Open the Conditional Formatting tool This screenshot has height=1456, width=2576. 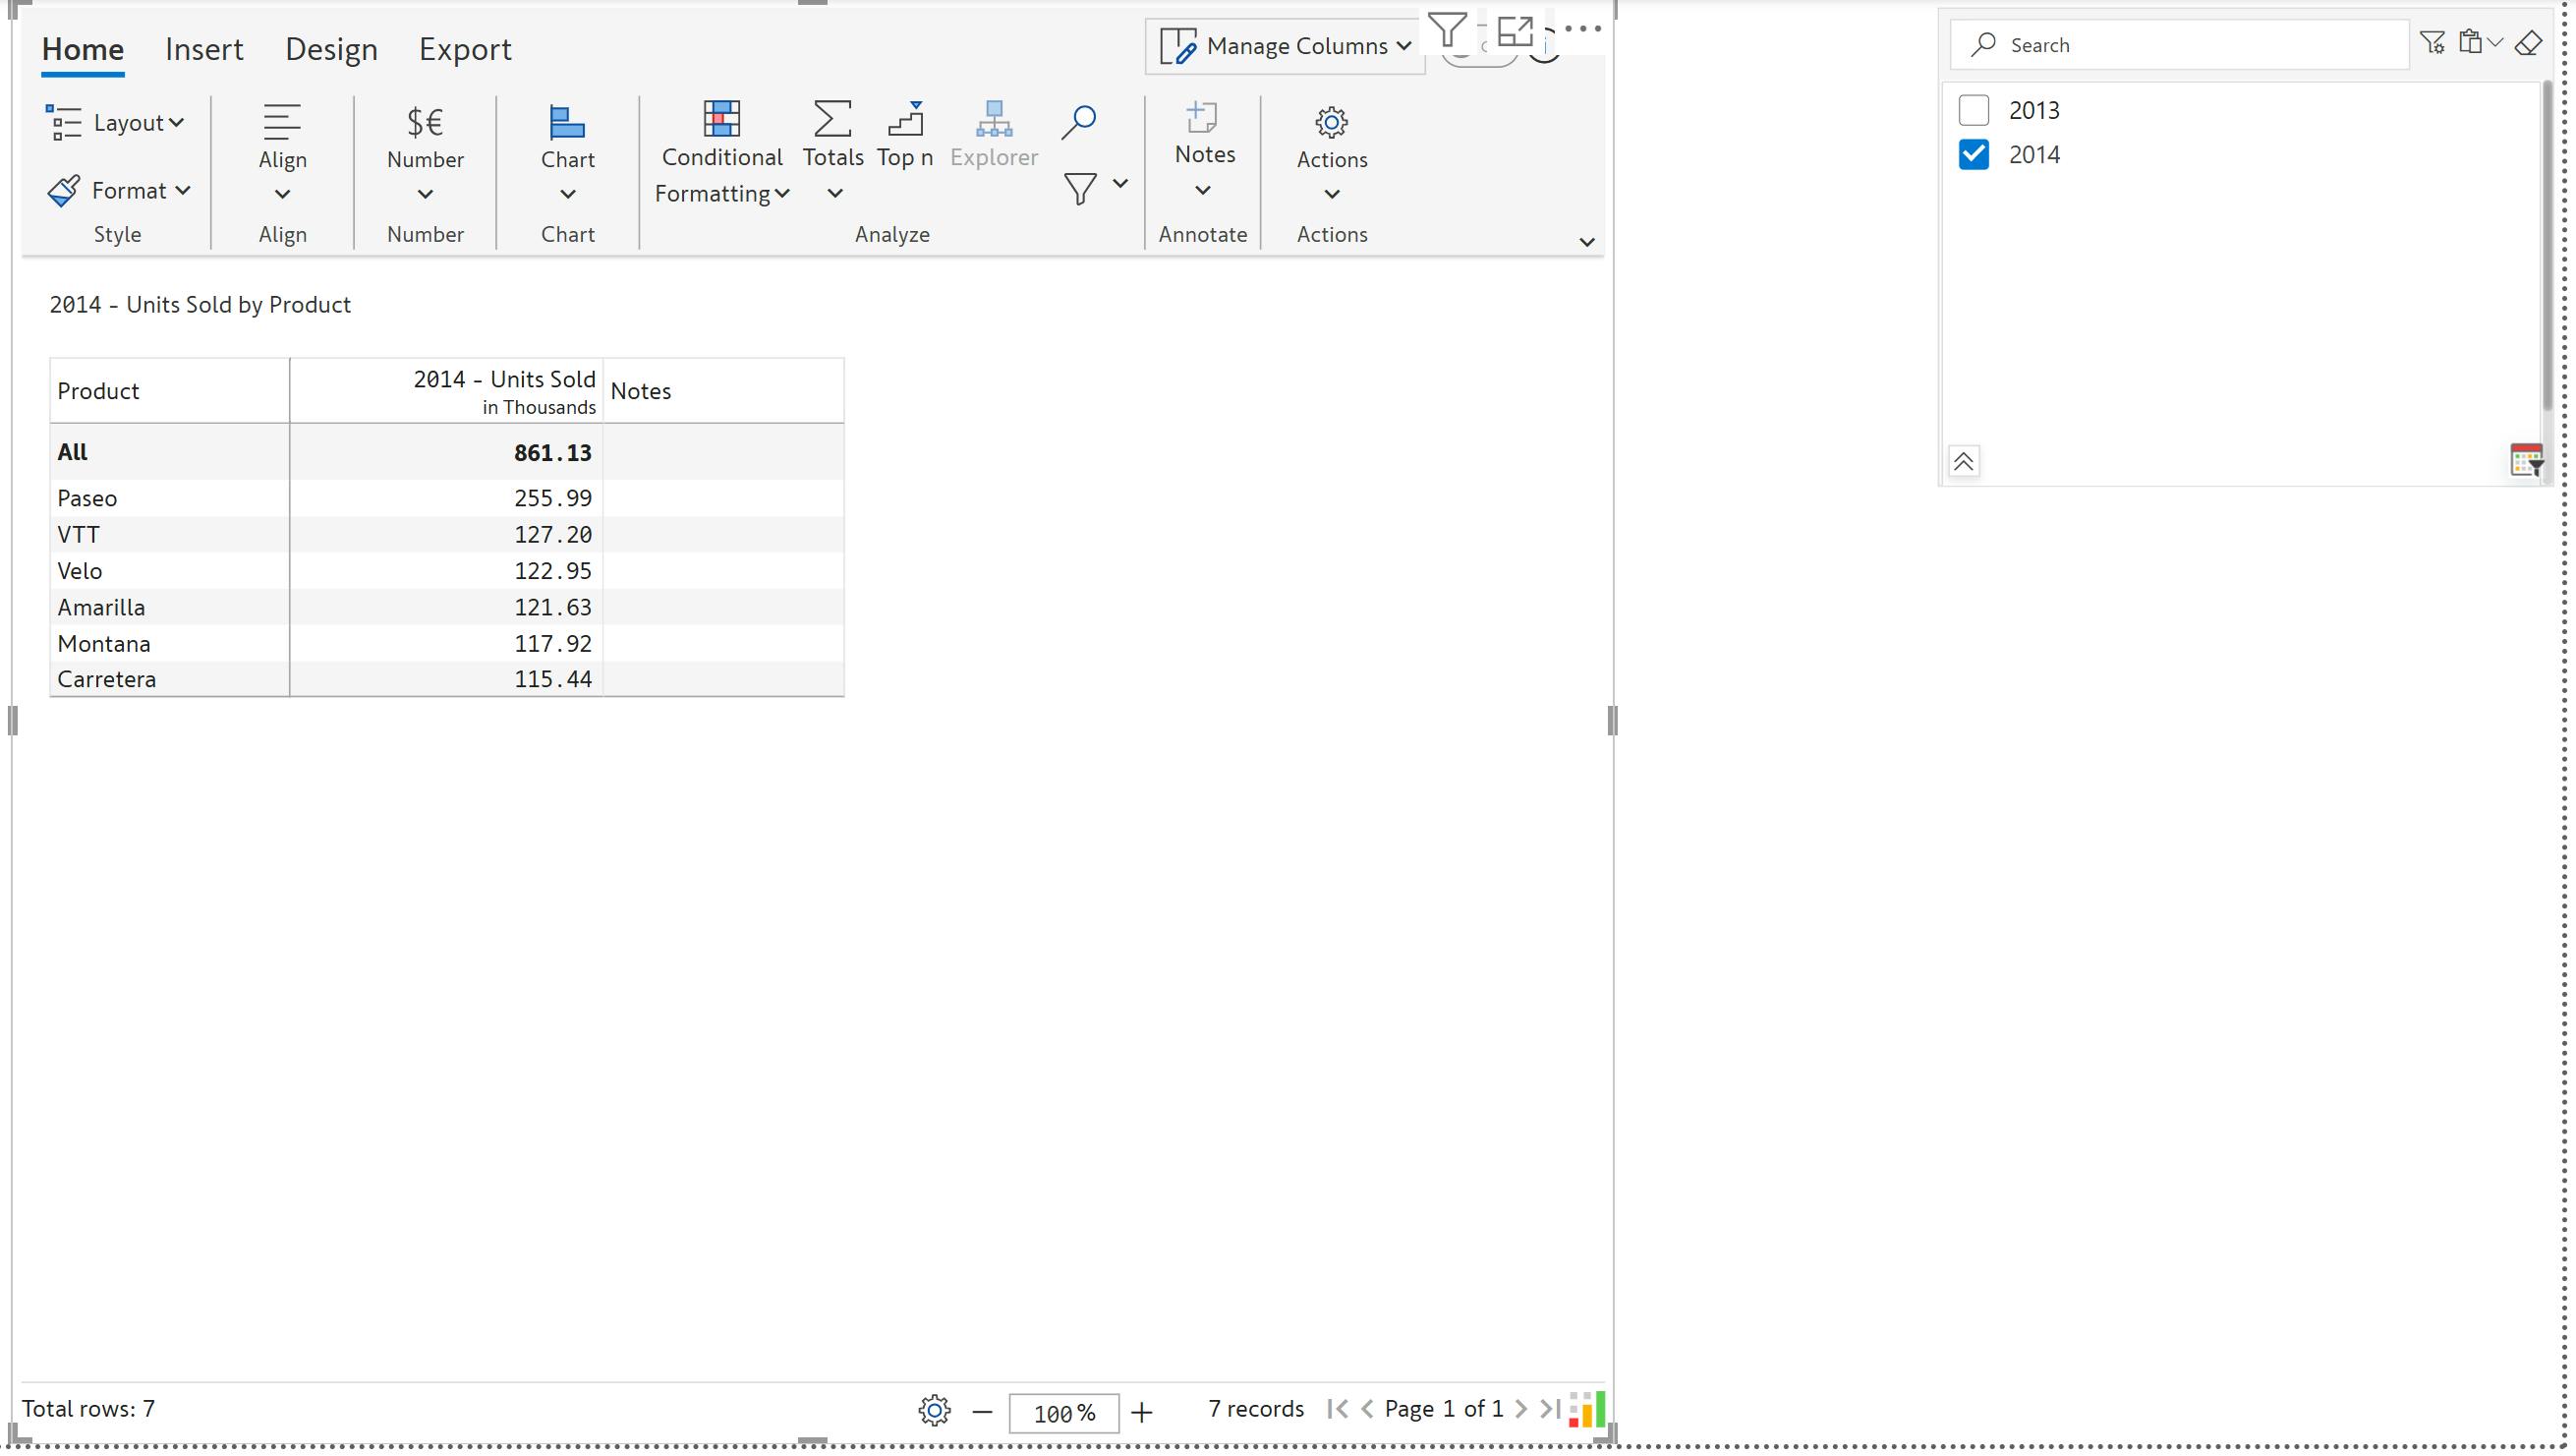(721, 152)
